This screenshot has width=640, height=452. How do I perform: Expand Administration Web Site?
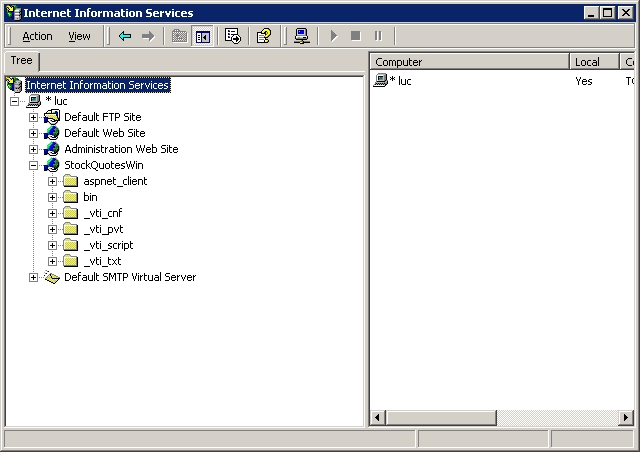(x=33, y=149)
